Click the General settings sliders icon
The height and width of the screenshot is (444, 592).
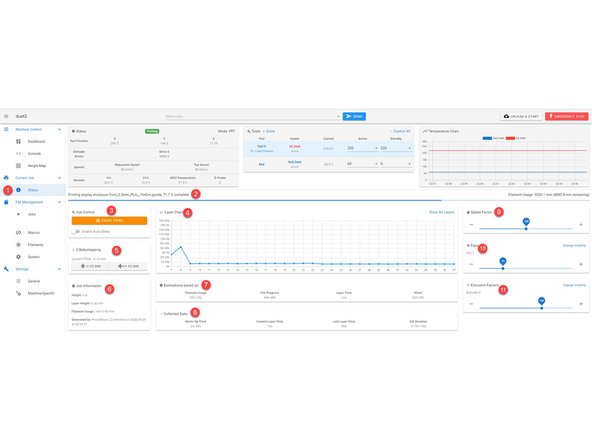pyautogui.click(x=18, y=281)
